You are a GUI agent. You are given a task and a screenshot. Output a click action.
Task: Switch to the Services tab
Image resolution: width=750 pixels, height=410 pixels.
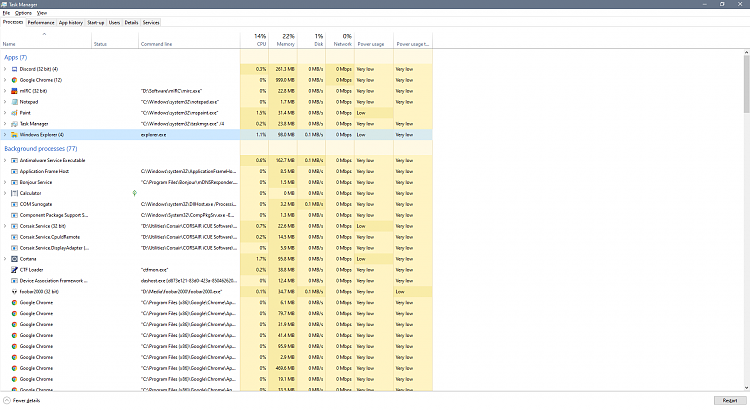coord(151,22)
